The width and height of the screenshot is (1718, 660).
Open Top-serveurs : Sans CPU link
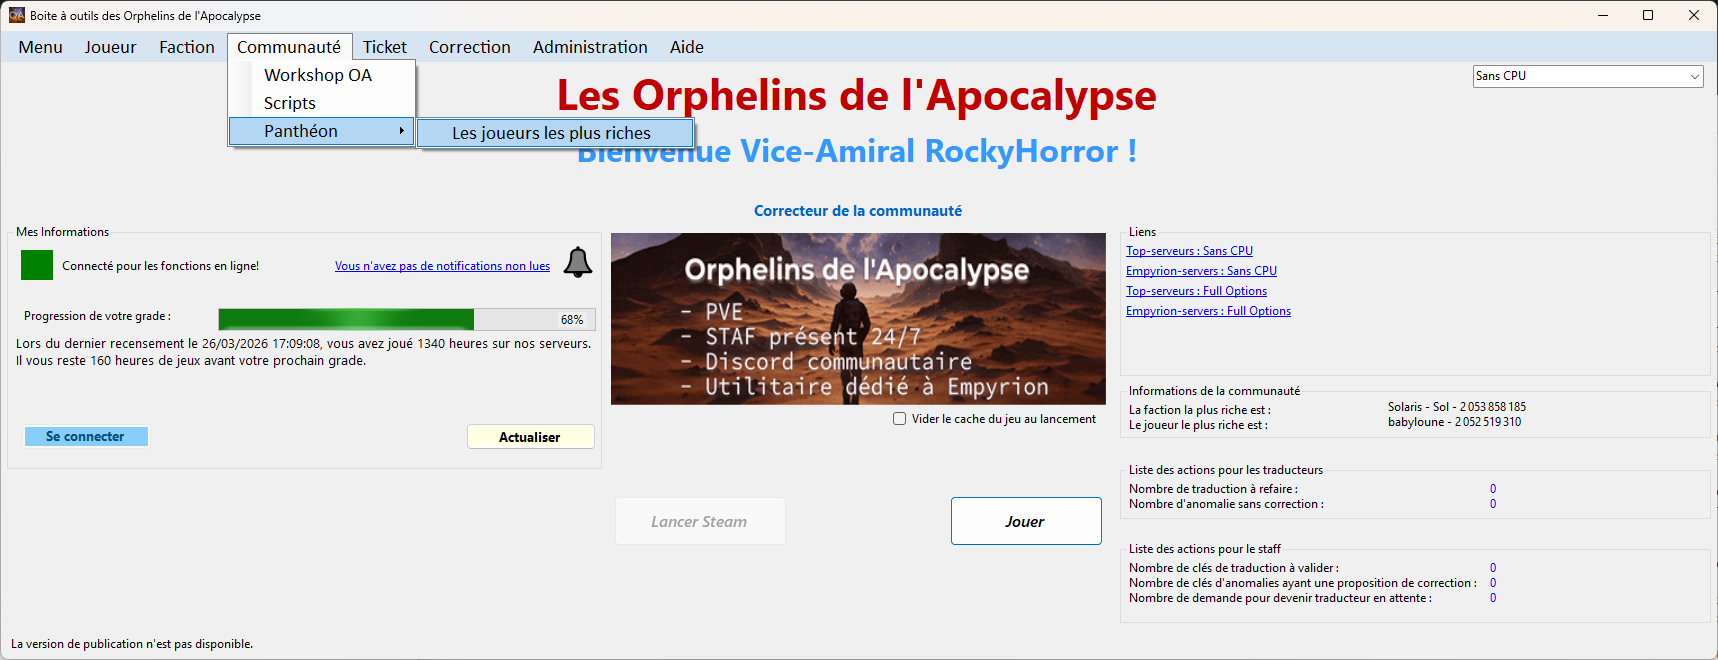click(1189, 251)
